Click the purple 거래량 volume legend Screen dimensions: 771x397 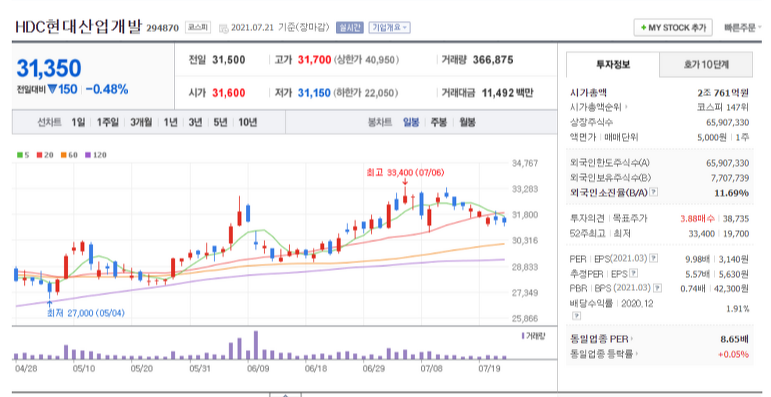(x=533, y=336)
